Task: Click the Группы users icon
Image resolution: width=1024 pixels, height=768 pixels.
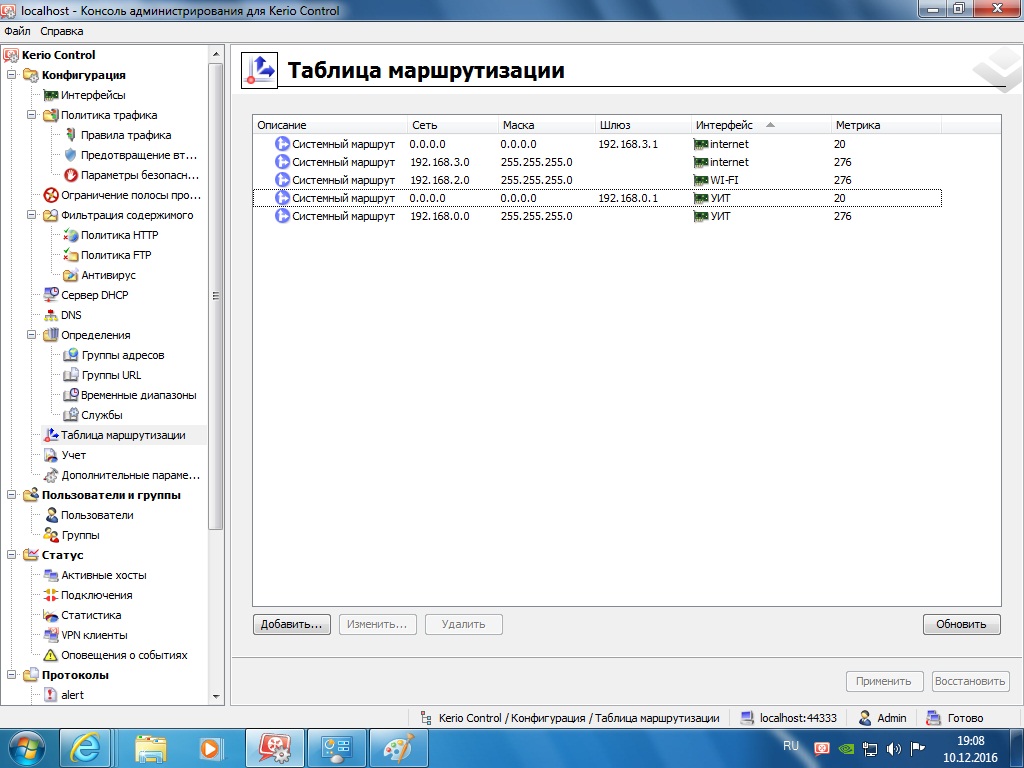Action: (x=51, y=535)
